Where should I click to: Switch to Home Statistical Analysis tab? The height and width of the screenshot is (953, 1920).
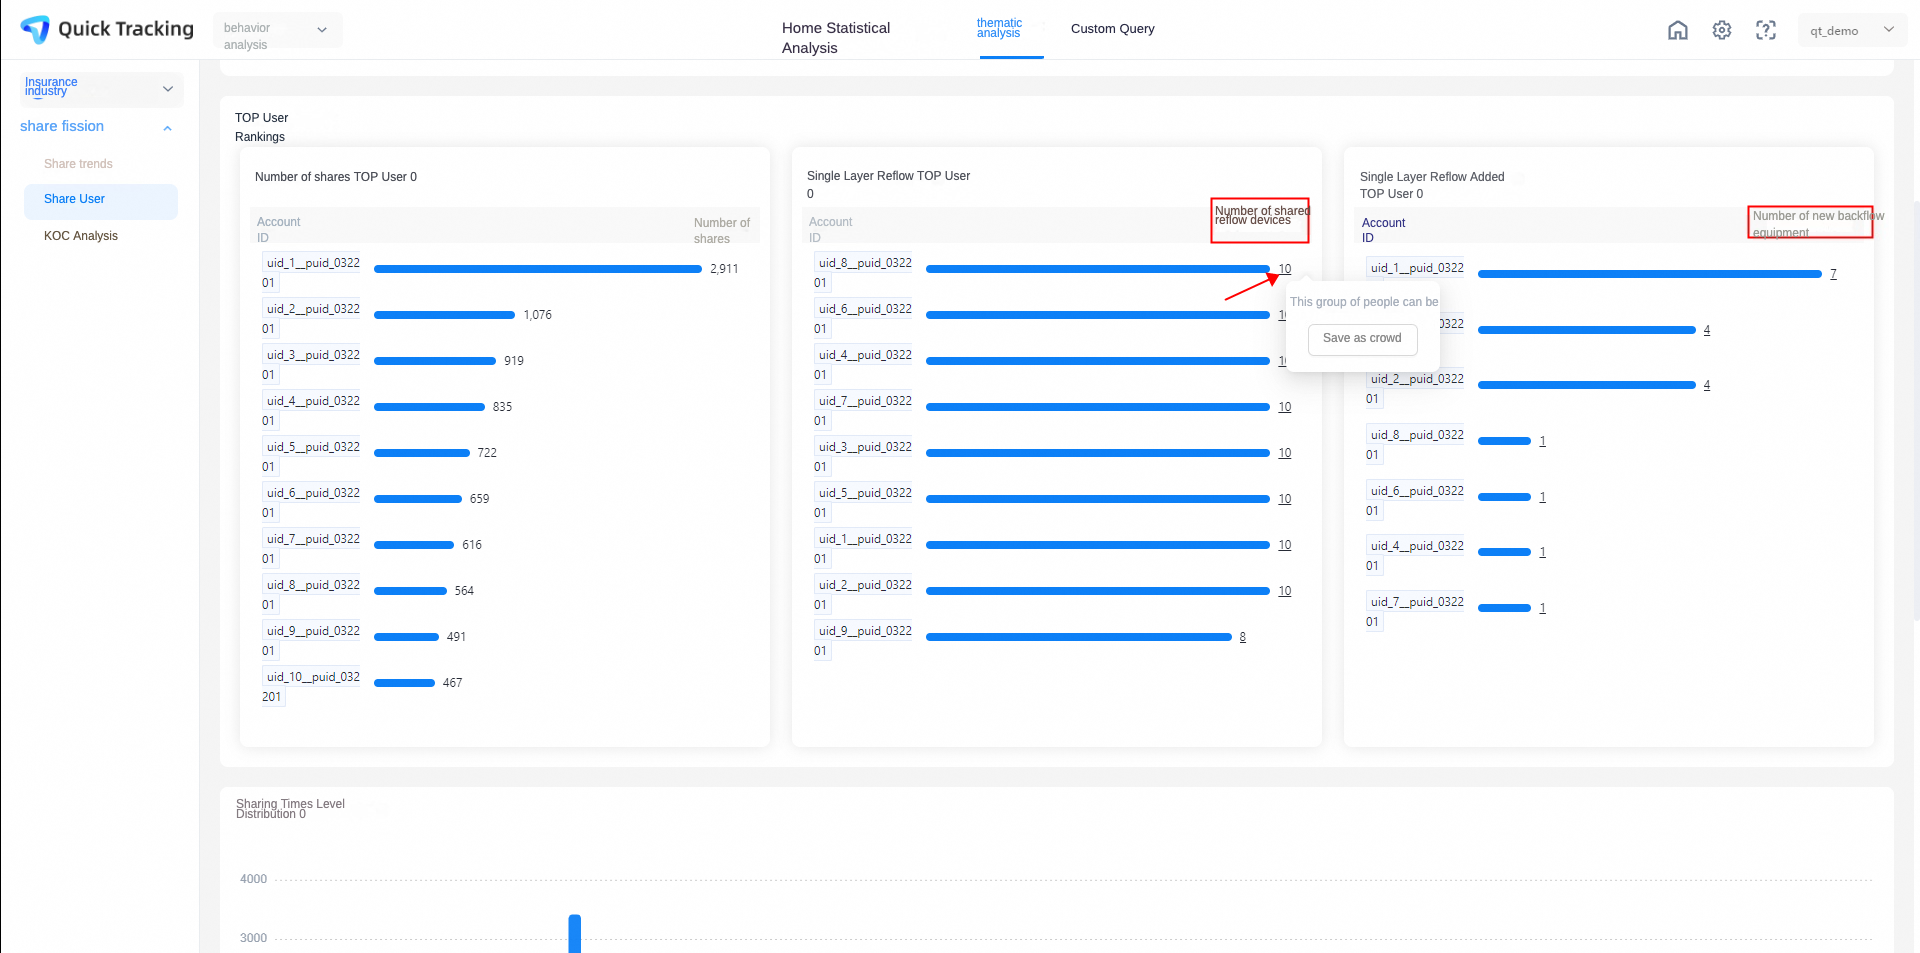[x=836, y=38]
